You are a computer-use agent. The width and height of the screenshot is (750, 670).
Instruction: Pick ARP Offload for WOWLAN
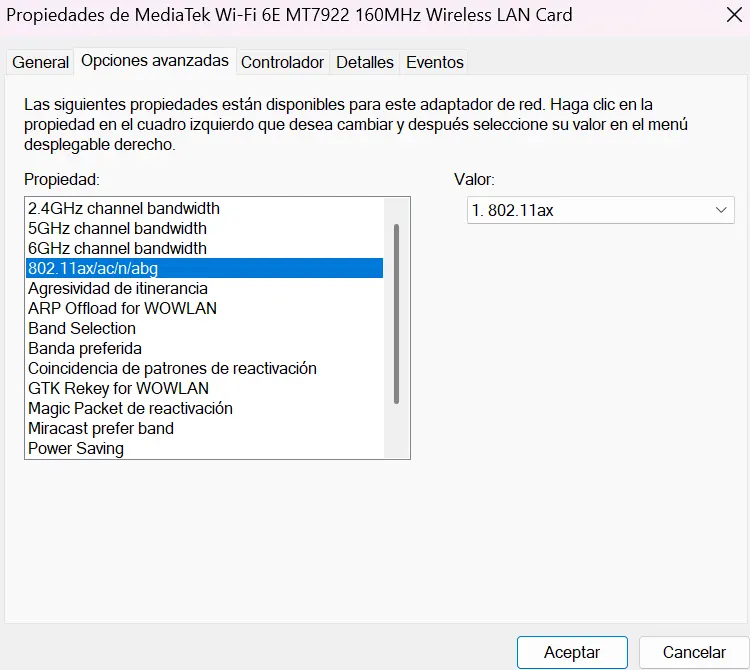tap(205, 308)
